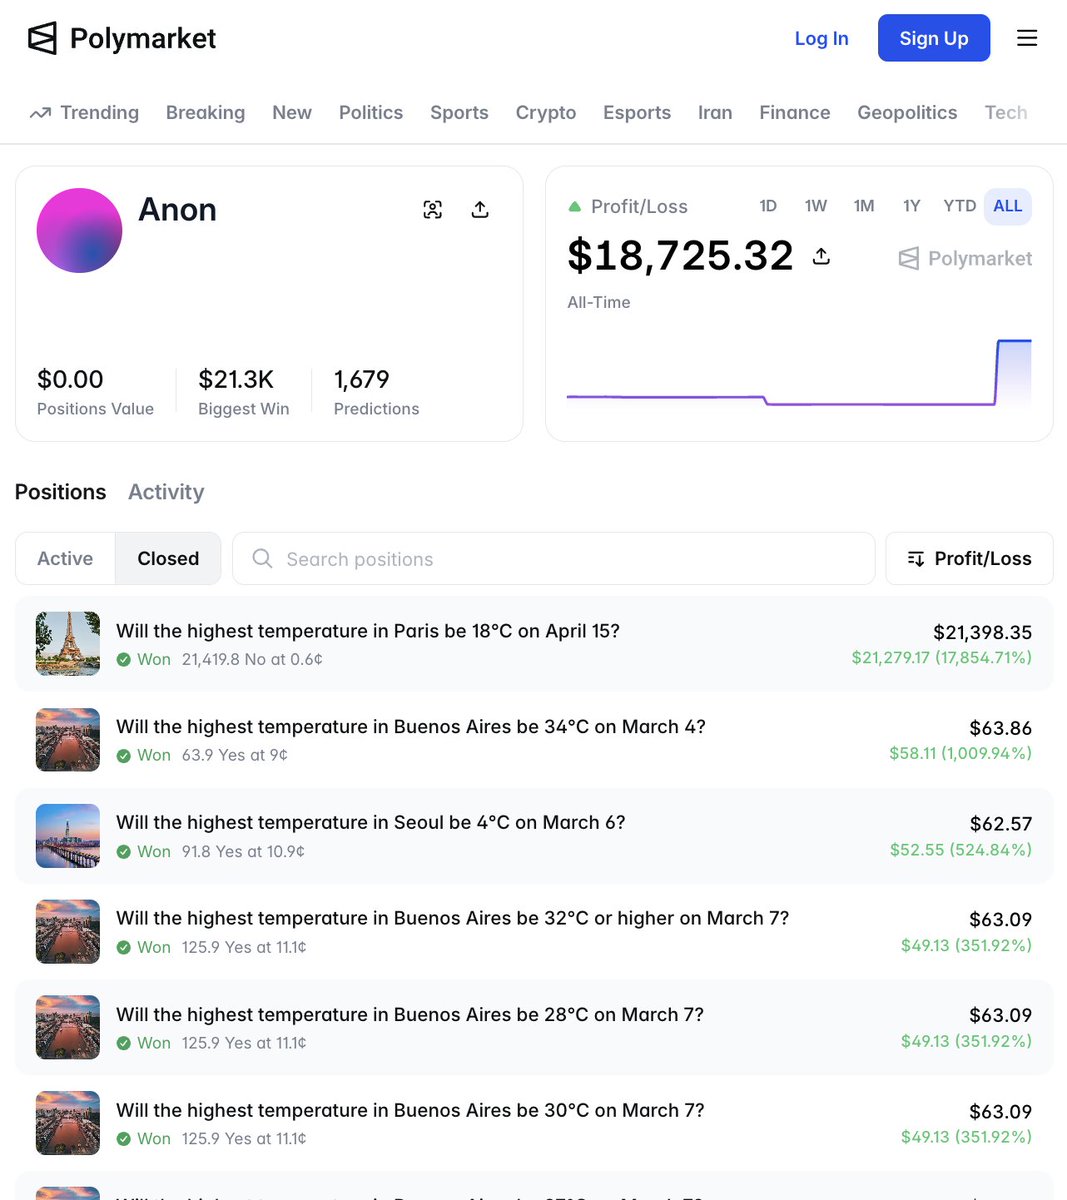Open the New category
This screenshot has width=1067, height=1200.
pyautogui.click(x=292, y=113)
